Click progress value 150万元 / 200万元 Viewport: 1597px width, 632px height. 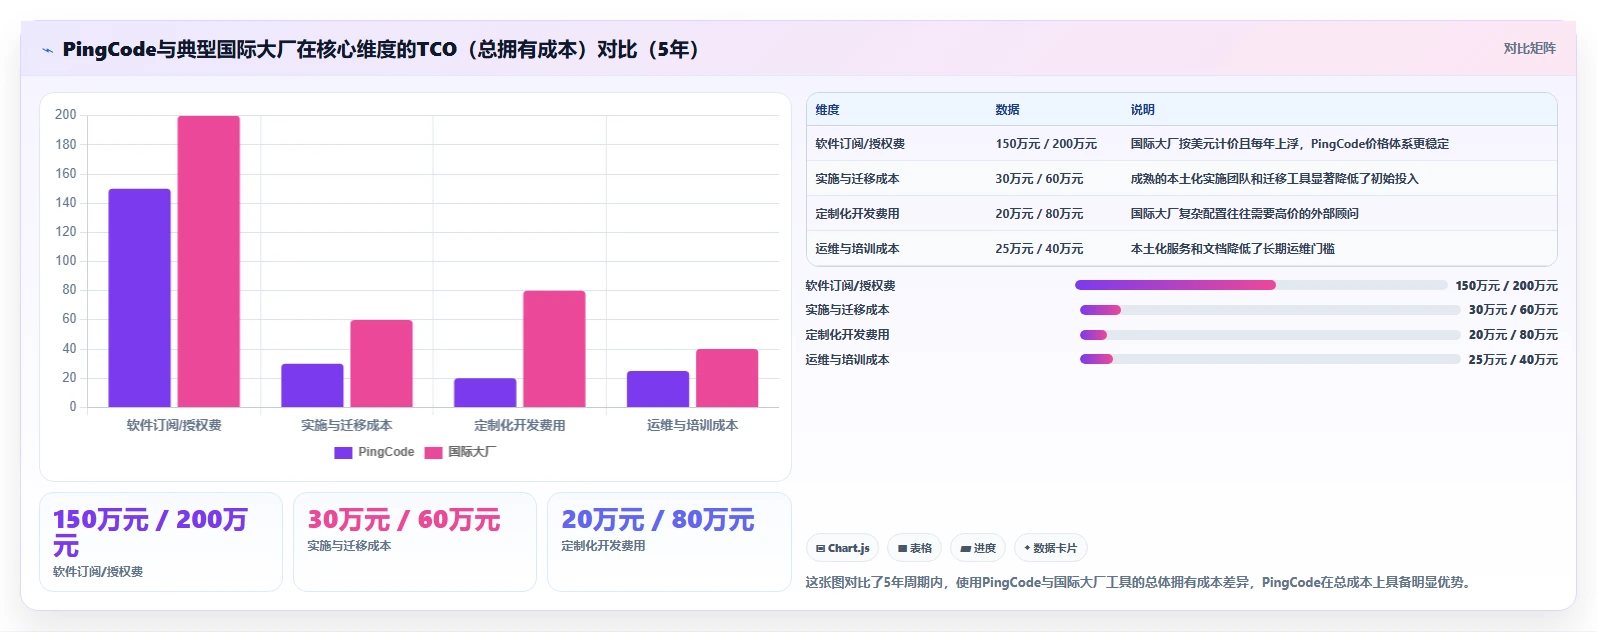click(1506, 286)
